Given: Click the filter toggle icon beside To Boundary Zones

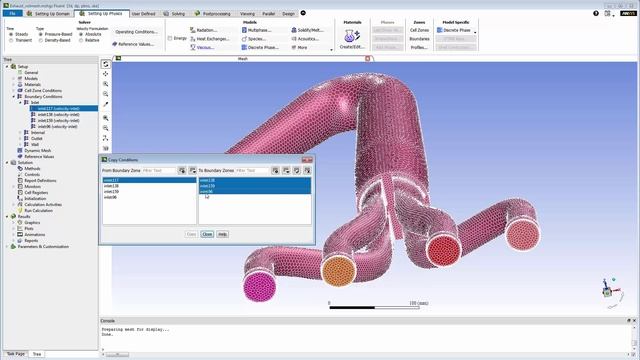Looking at the screenshot, I should pos(276,171).
